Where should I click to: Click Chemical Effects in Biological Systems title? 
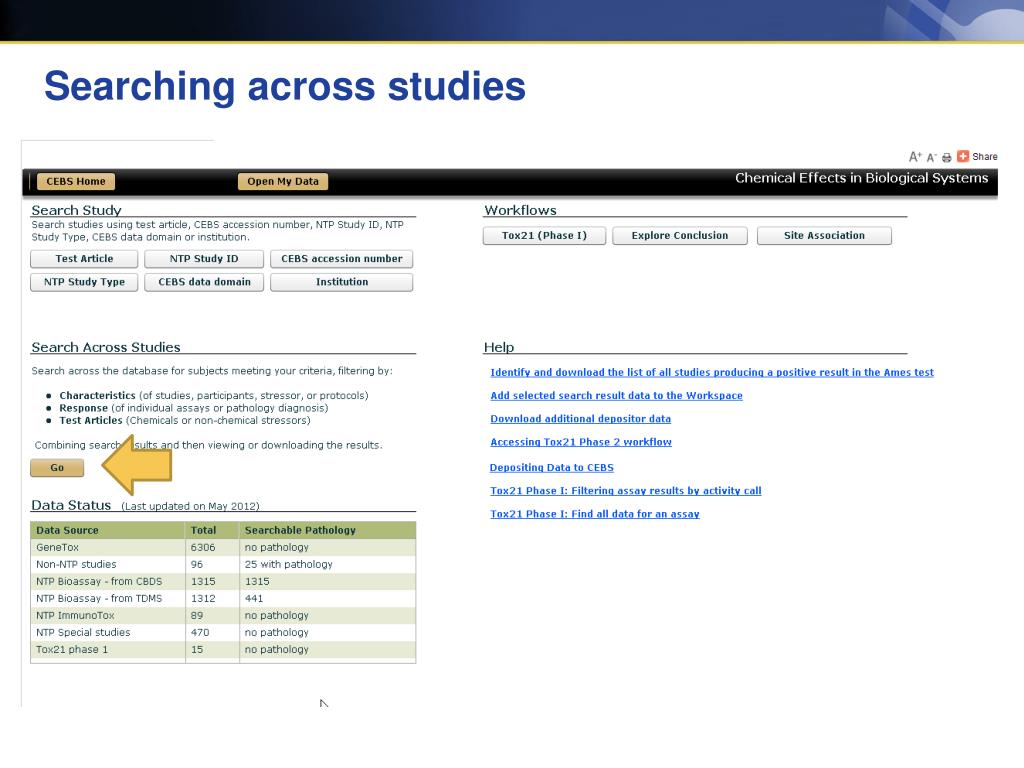pos(861,178)
